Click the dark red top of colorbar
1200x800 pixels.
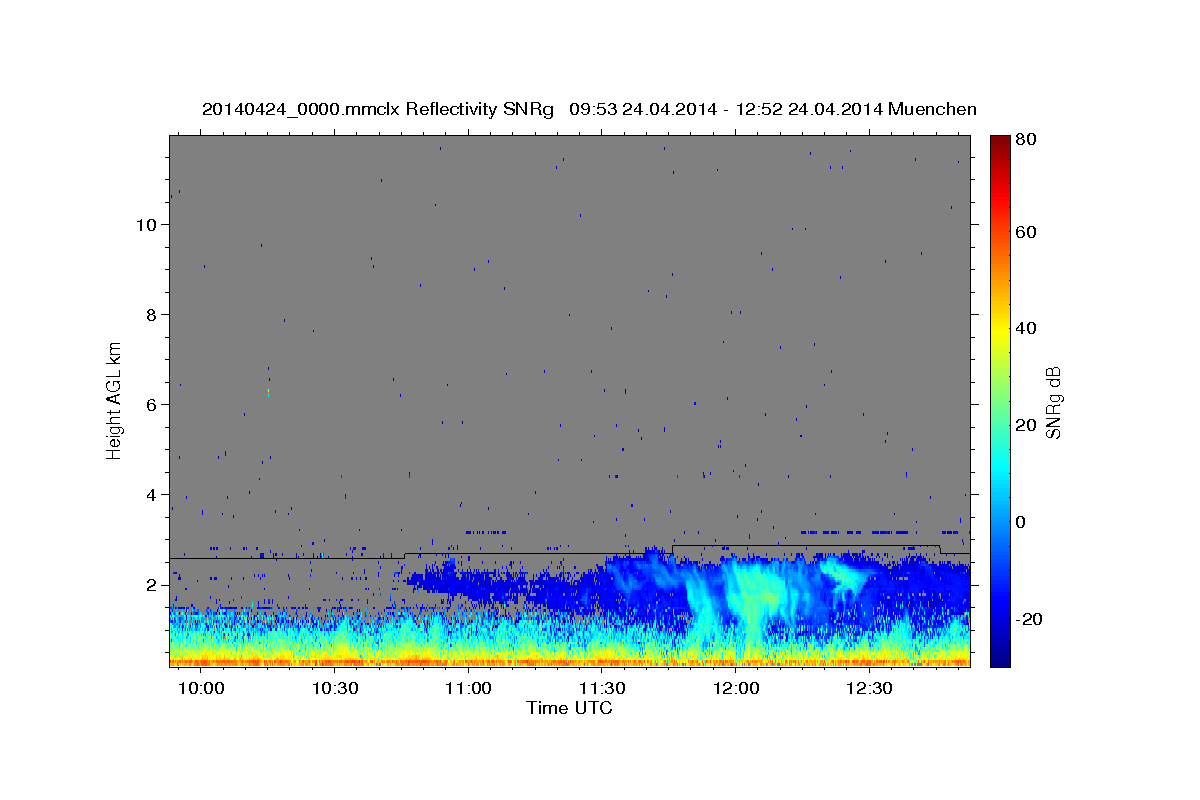point(1000,142)
